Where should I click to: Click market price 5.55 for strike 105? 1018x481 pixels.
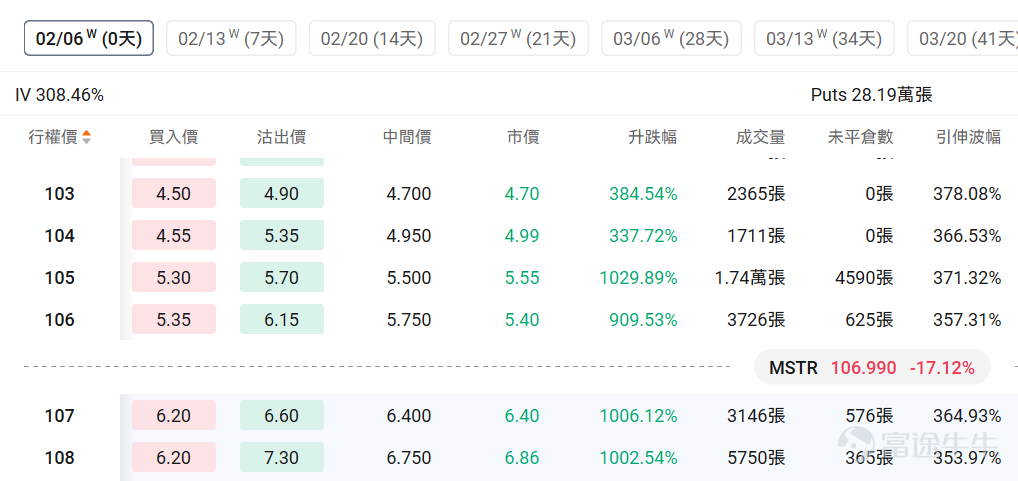point(523,278)
